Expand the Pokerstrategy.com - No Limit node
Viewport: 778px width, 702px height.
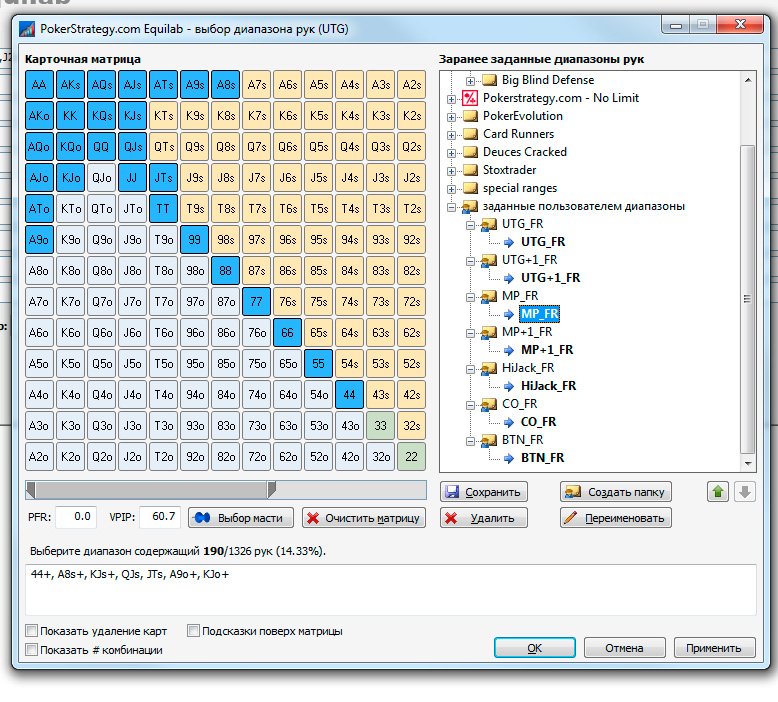[x=451, y=99]
